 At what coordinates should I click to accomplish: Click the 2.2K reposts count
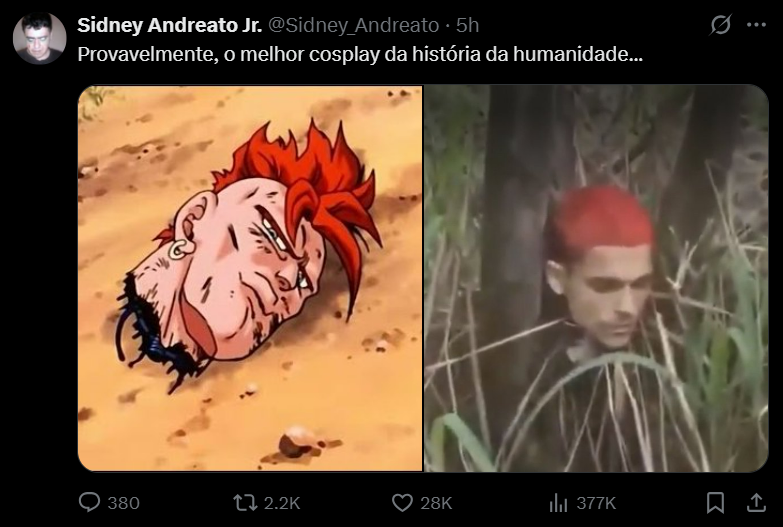click(x=282, y=503)
